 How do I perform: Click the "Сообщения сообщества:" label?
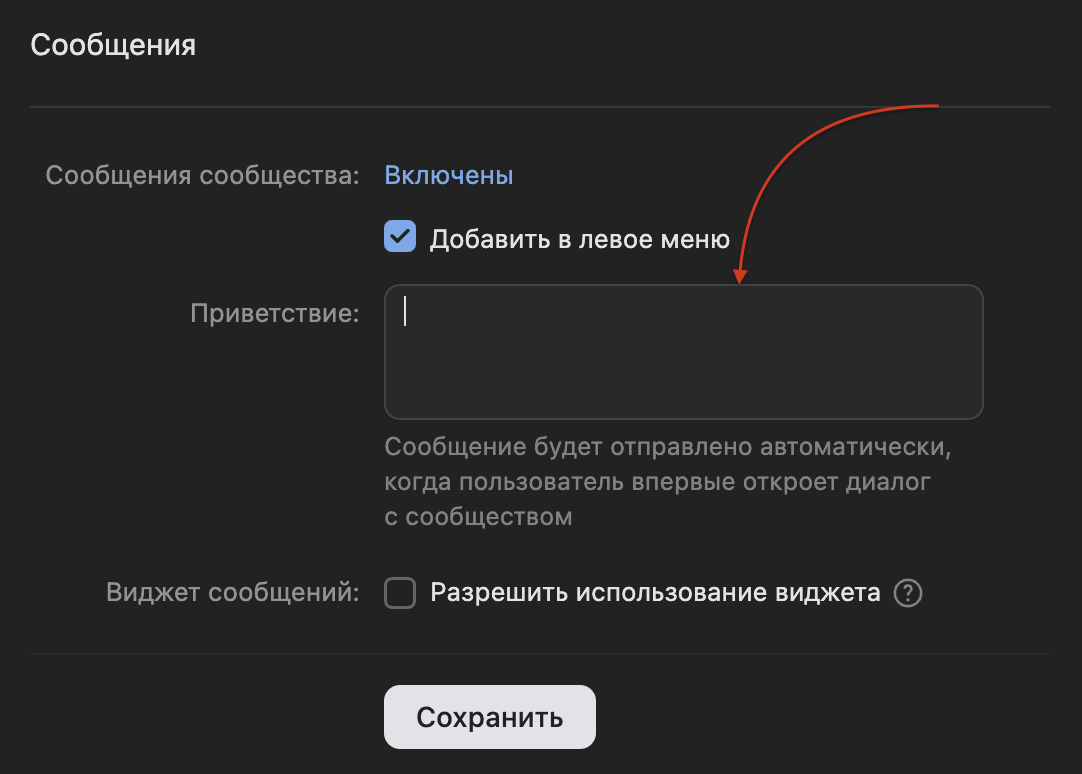tap(202, 176)
